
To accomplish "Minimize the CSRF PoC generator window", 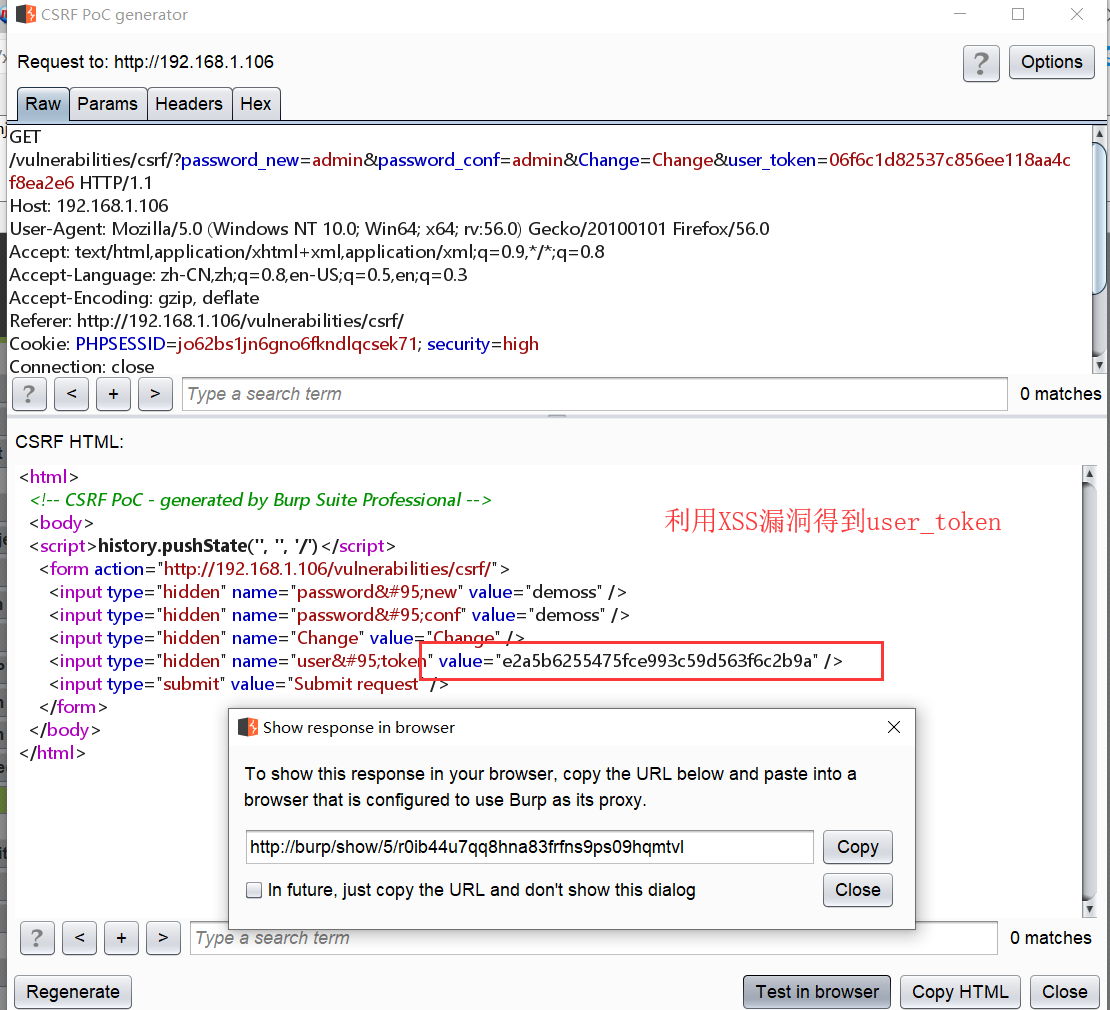I will coord(960,14).
